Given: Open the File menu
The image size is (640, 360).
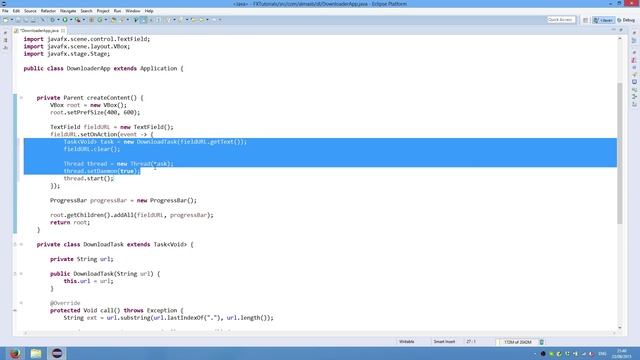Looking at the screenshot, I should click(5, 11).
